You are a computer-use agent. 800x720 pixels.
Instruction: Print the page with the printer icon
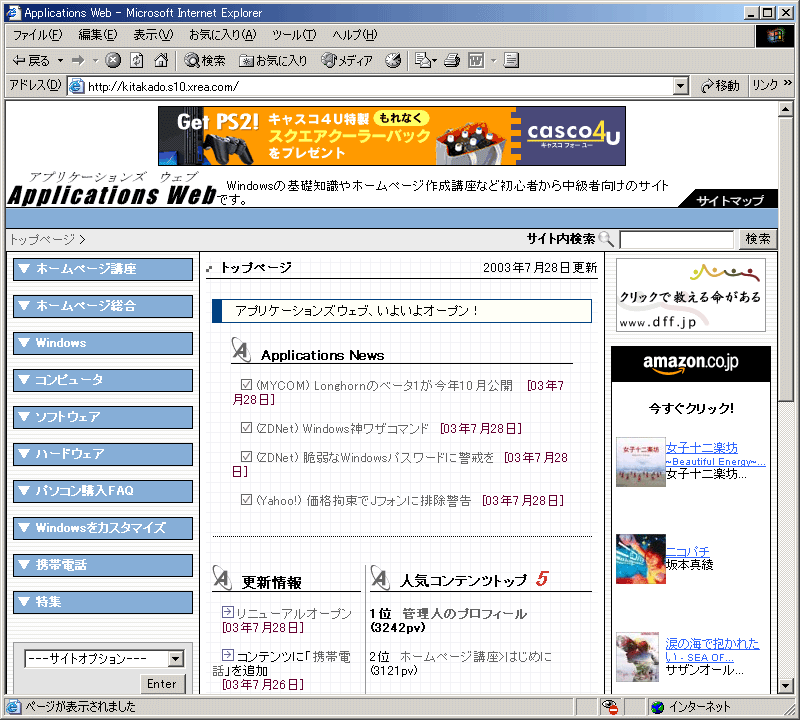[452, 60]
